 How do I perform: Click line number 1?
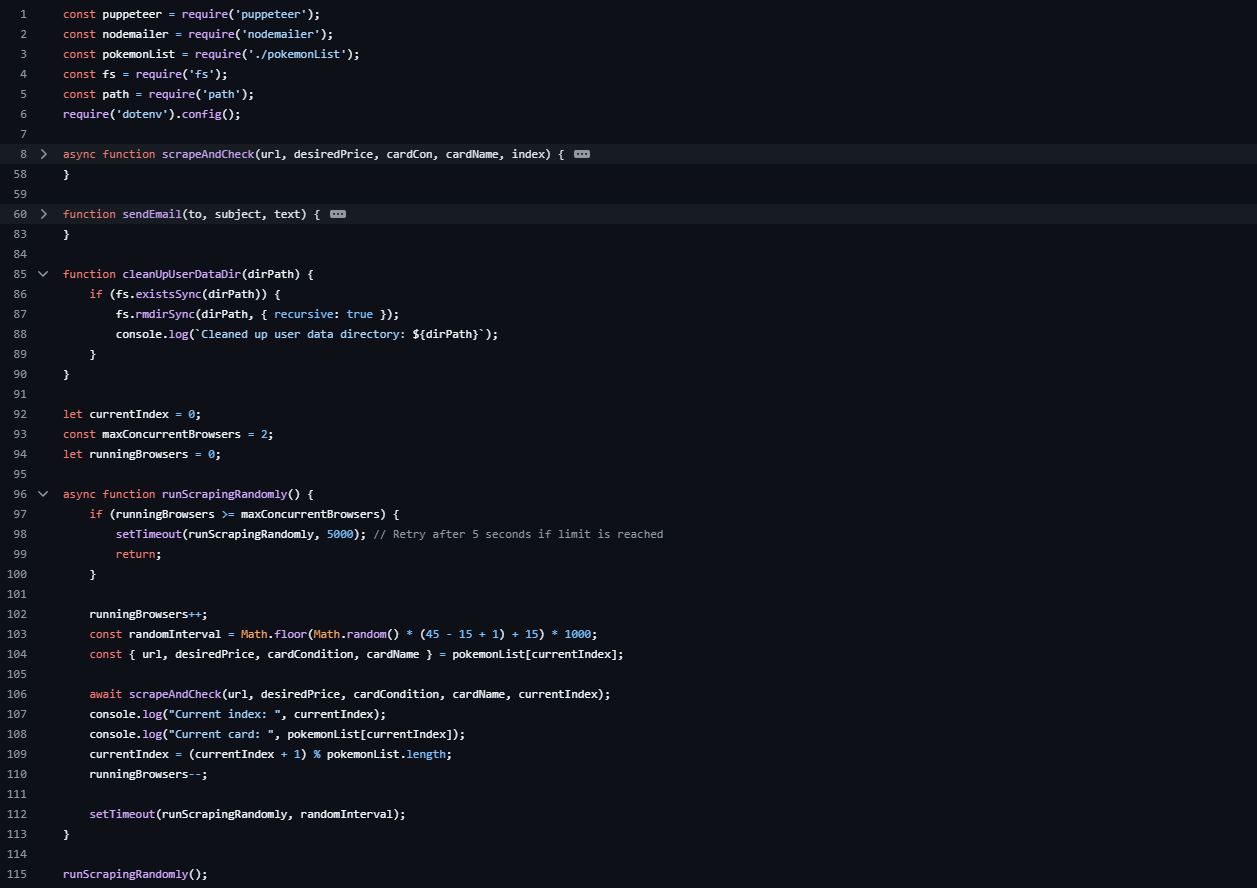tap(23, 14)
